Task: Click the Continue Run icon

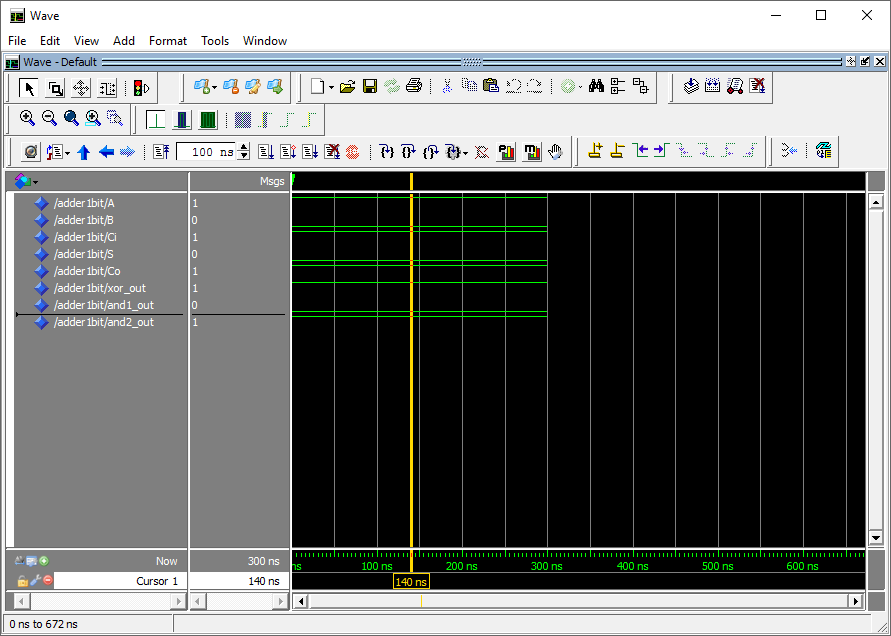Action: coord(288,152)
